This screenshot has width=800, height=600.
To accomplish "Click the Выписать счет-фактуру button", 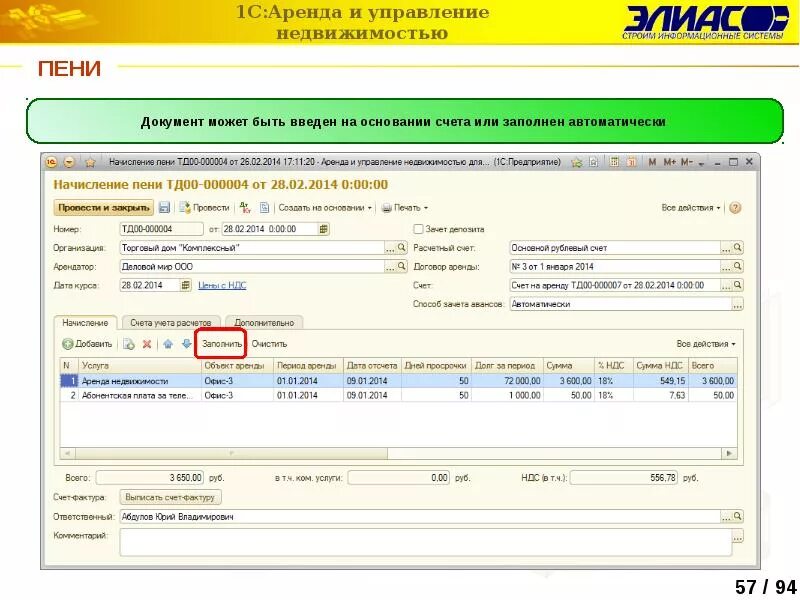I will [x=170, y=497].
